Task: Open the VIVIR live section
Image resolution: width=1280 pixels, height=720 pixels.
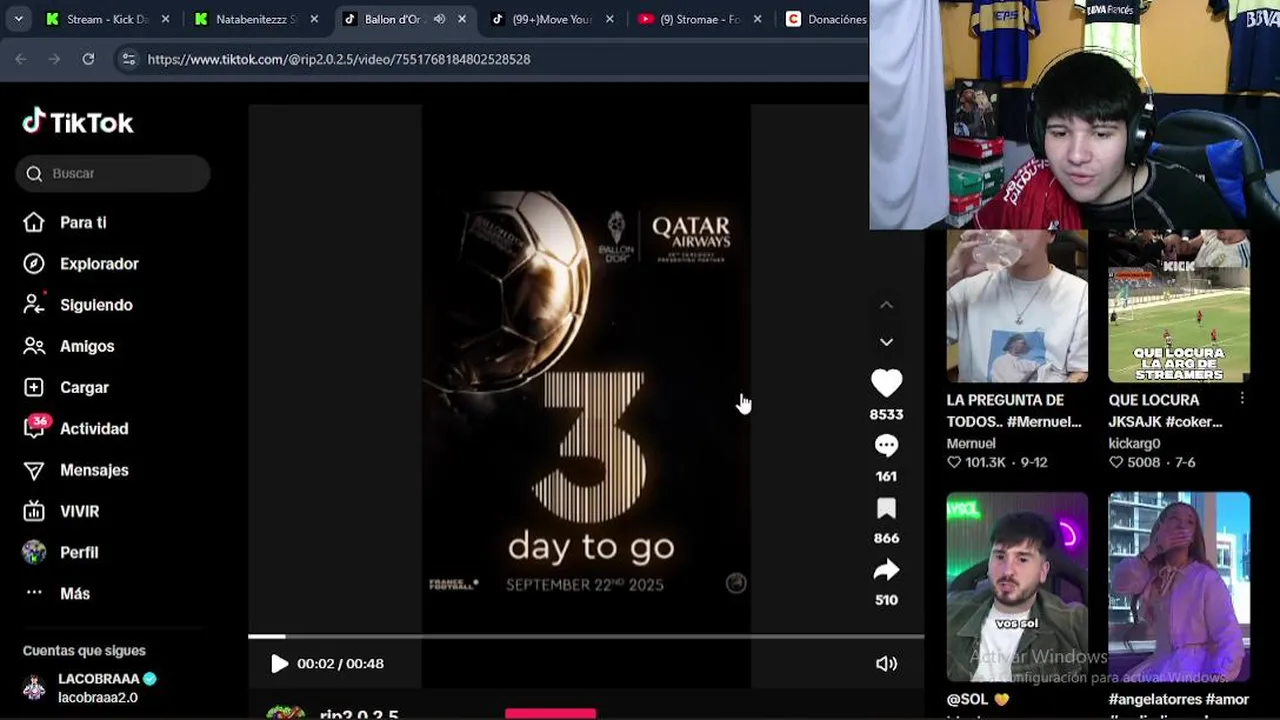Action: coord(79,511)
